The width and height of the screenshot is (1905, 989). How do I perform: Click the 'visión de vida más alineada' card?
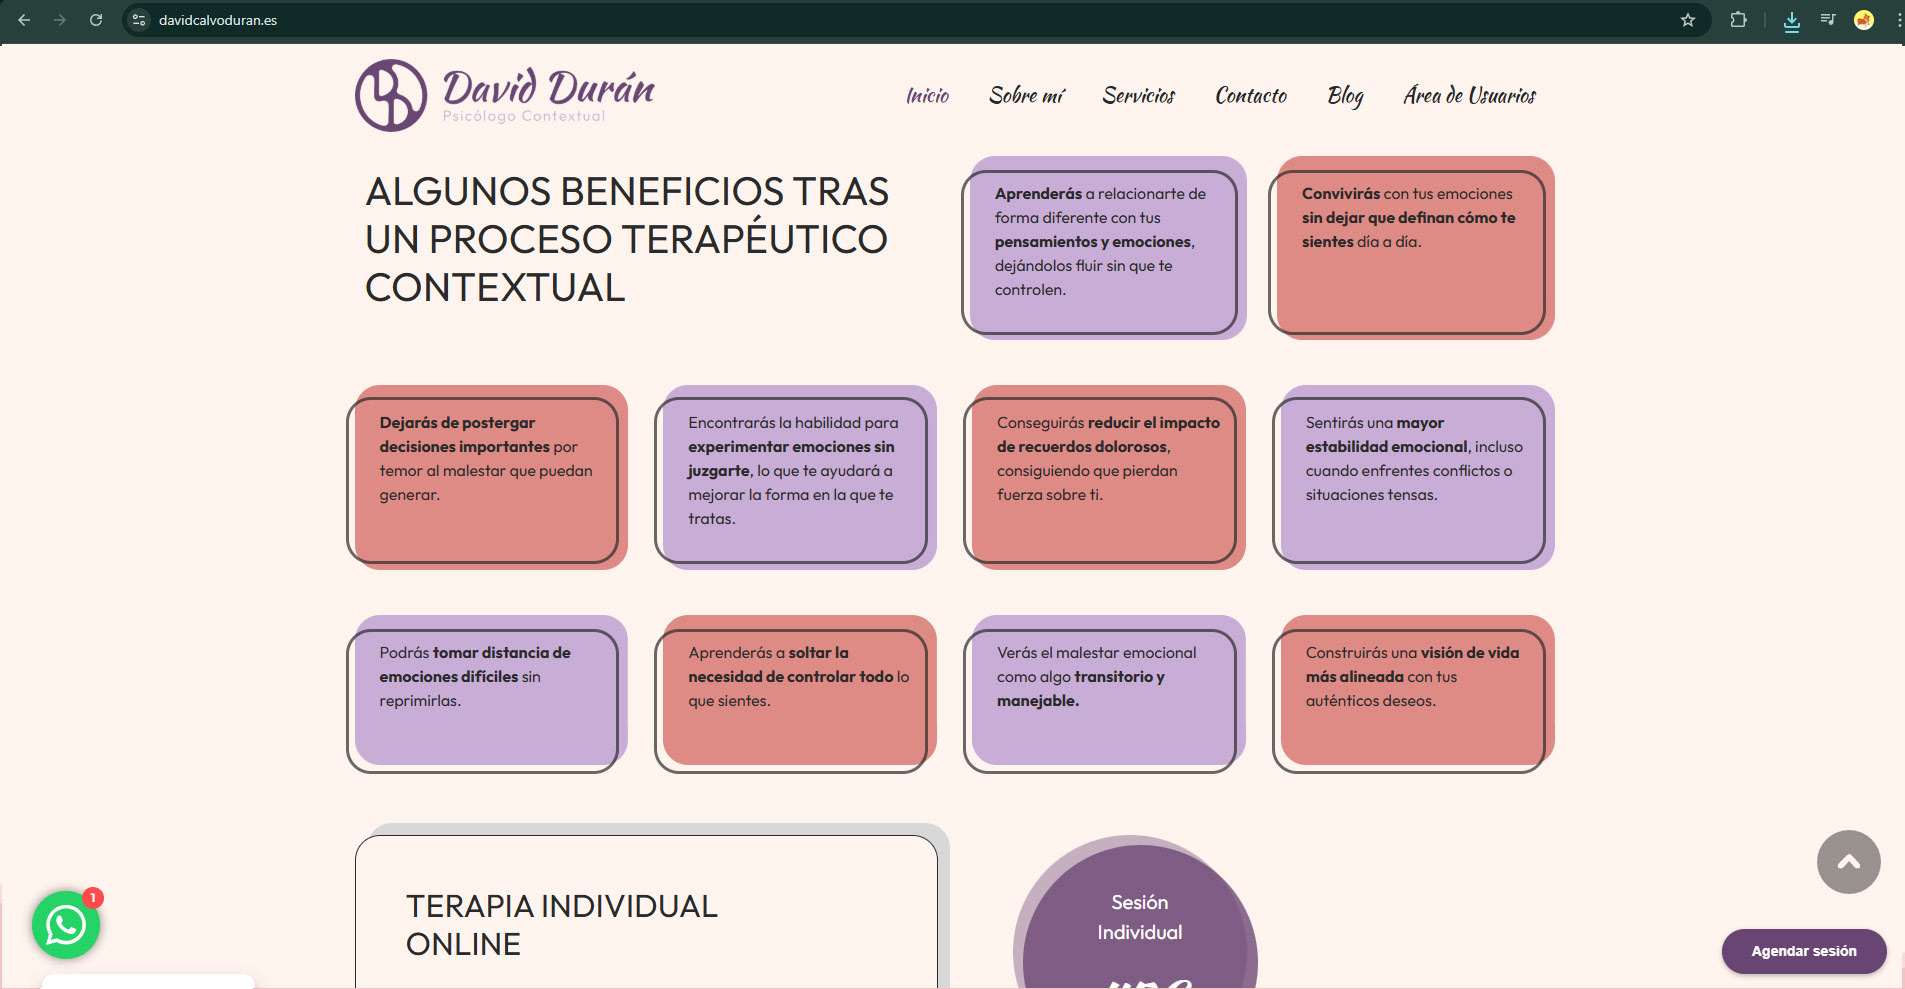(x=1413, y=694)
